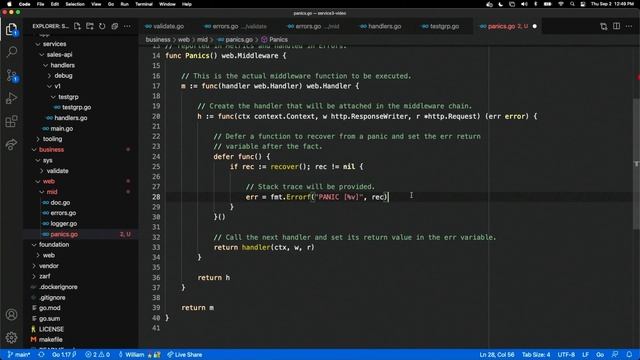The image size is (640, 360).
Task: Click Ln 28, Col 56 cursor position
Action: coord(497,355)
